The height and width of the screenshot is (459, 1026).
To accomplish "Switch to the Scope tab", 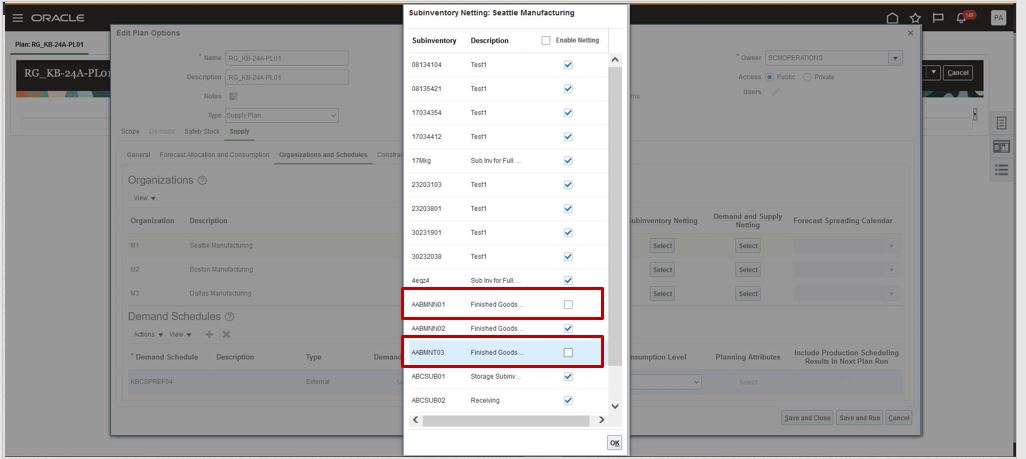I will [130, 132].
